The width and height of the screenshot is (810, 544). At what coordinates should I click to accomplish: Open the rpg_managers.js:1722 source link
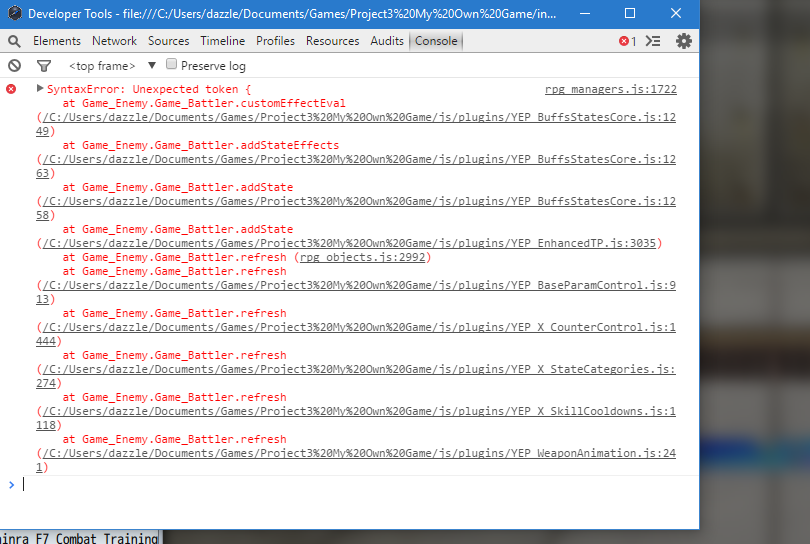(x=611, y=89)
